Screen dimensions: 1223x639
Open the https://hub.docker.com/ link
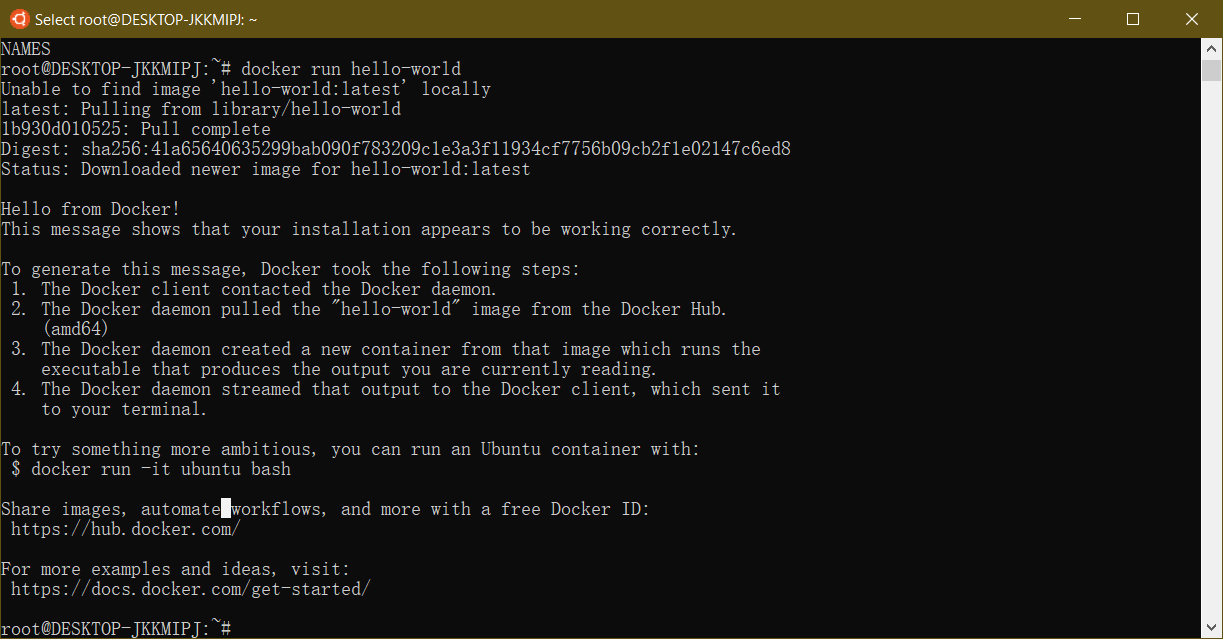[125, 529]
